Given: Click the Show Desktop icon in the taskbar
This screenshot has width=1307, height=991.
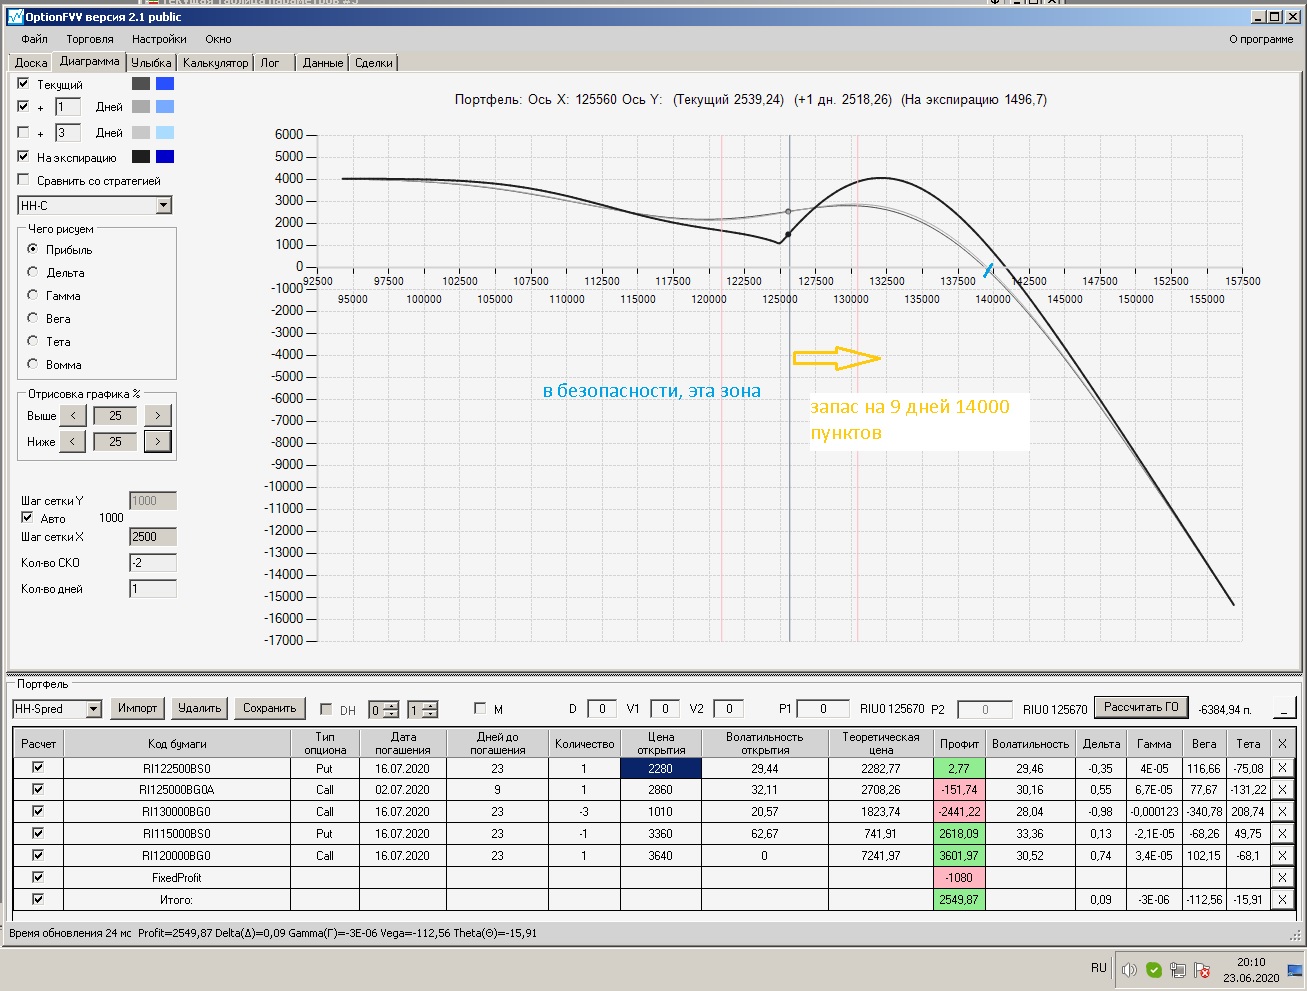Looking at the screenshot, I should pos(1294,969).
